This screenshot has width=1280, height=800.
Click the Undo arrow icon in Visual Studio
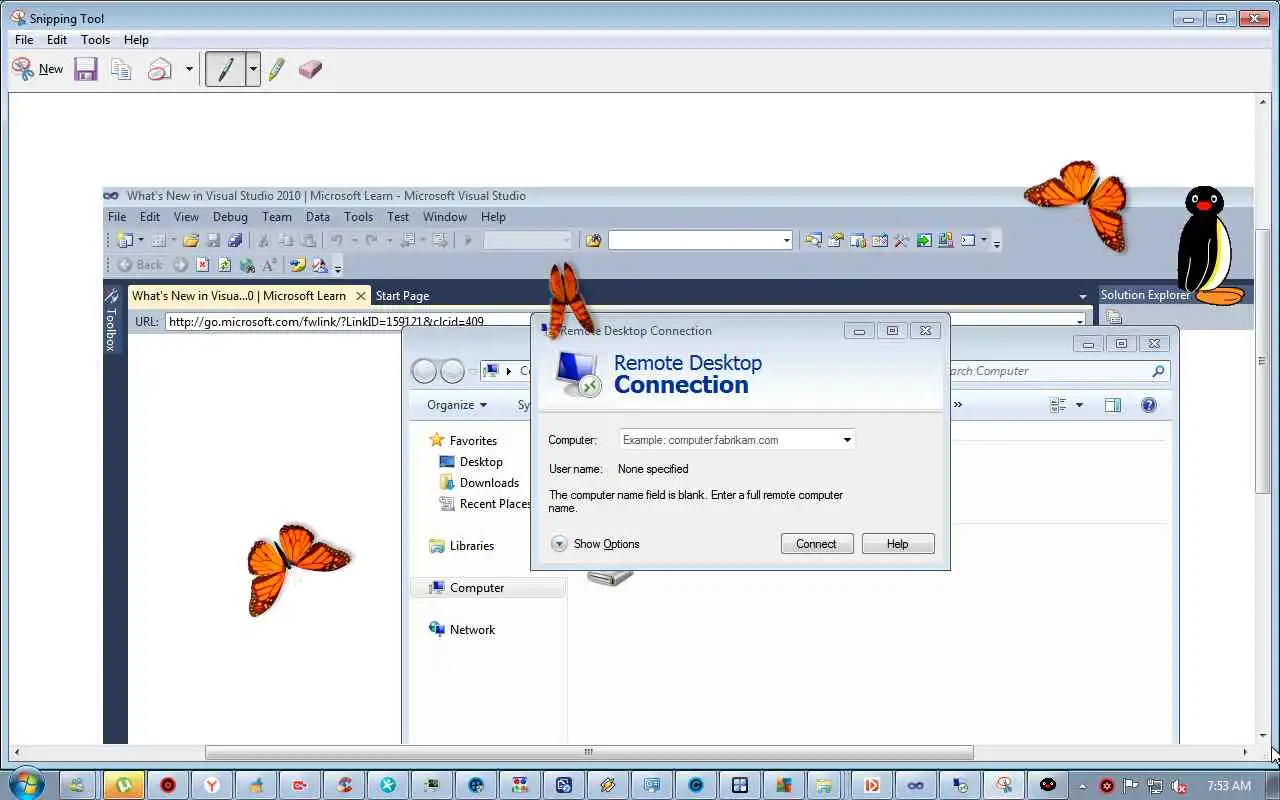click(336, 240)
